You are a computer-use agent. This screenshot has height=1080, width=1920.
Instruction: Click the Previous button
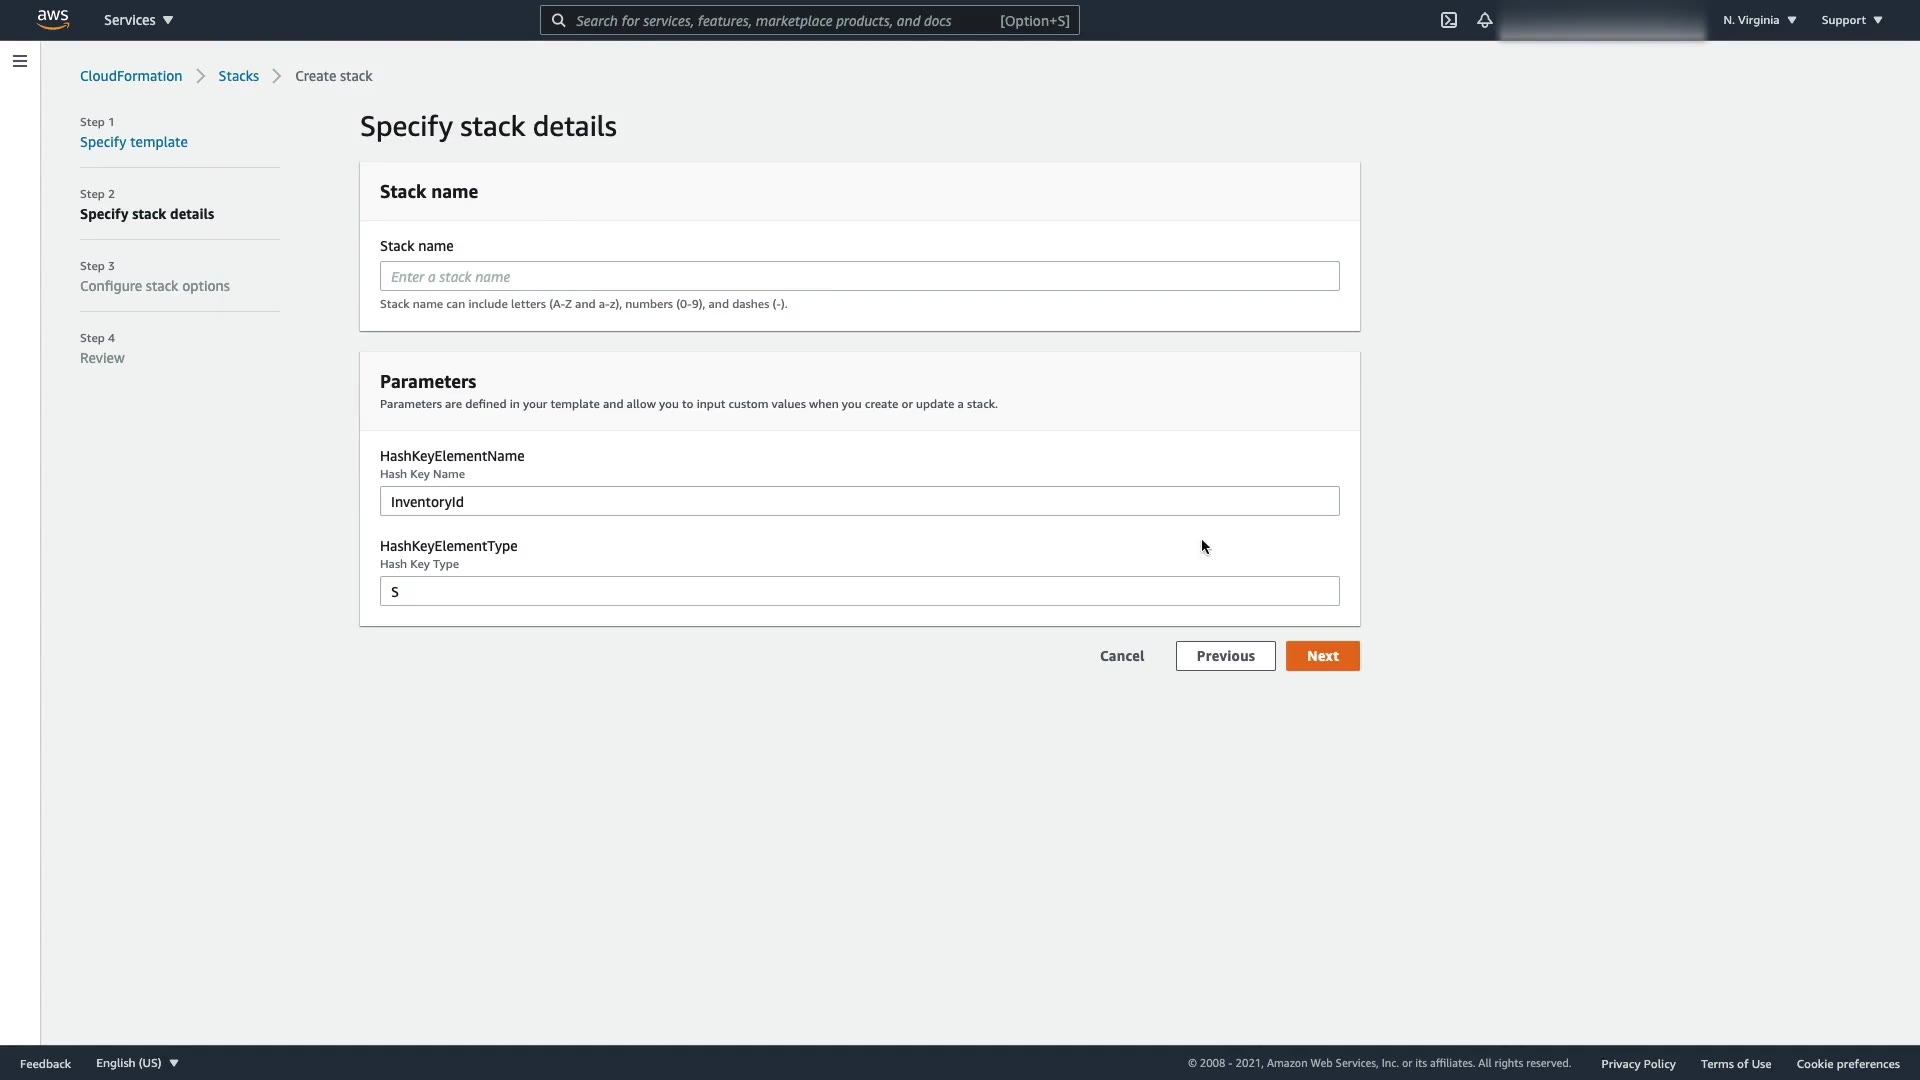coord(1225,656)
